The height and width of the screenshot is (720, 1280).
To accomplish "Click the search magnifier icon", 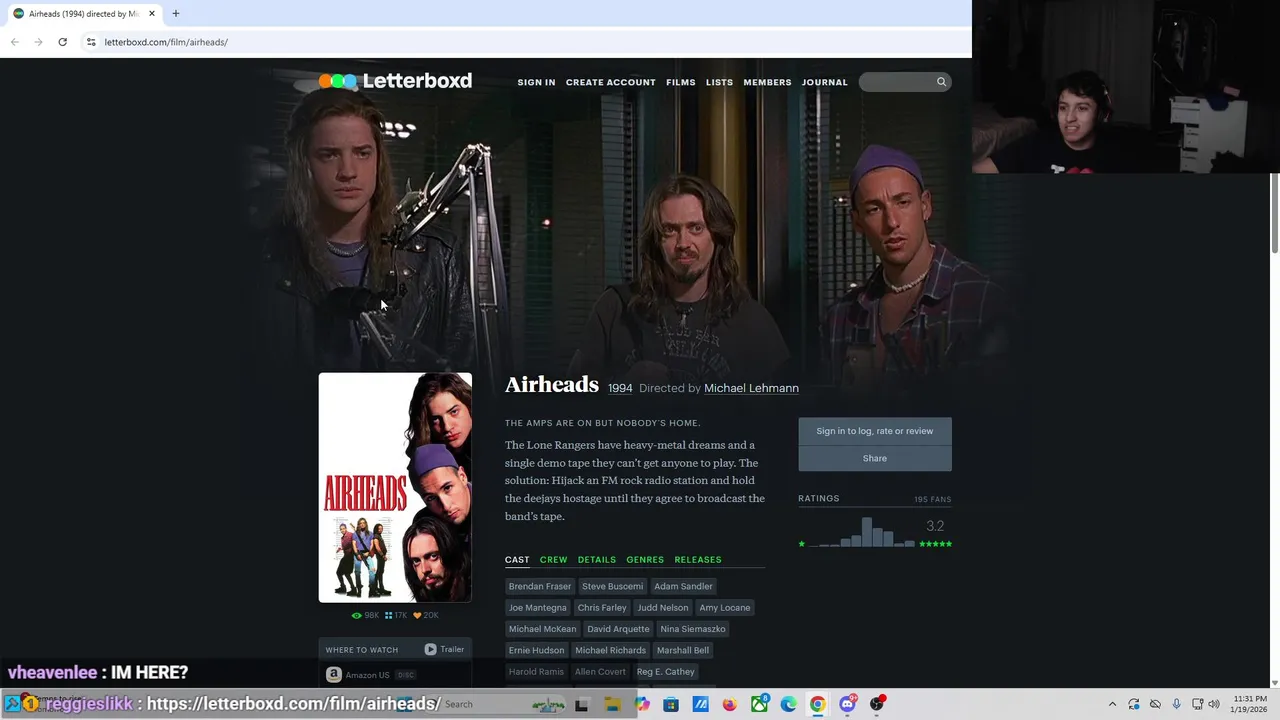I will tap(941, 82).
